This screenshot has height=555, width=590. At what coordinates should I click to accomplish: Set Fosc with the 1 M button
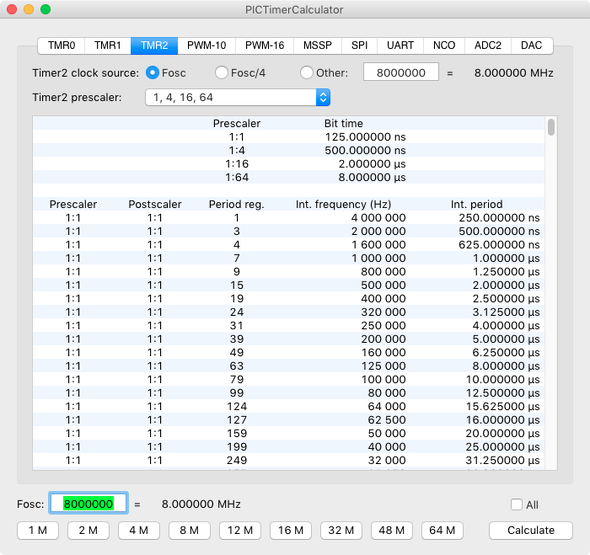(x=38, y=530)
